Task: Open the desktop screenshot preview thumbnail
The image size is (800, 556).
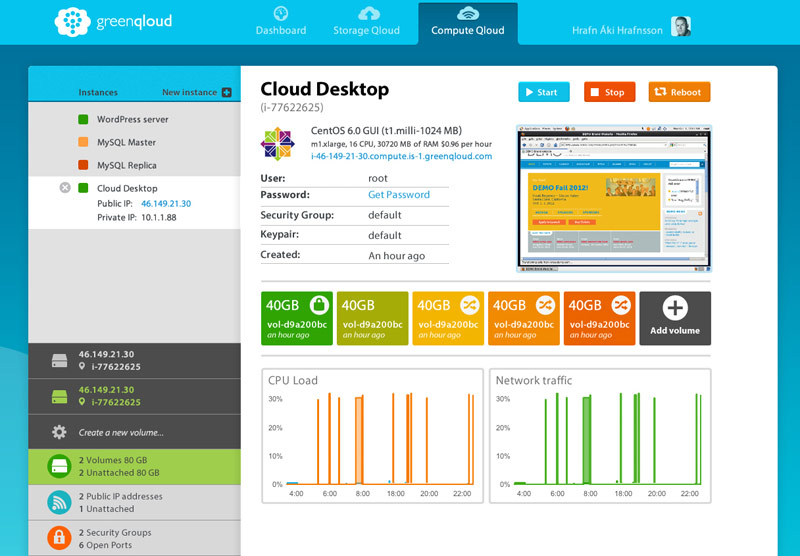Action: coord(614,198)
